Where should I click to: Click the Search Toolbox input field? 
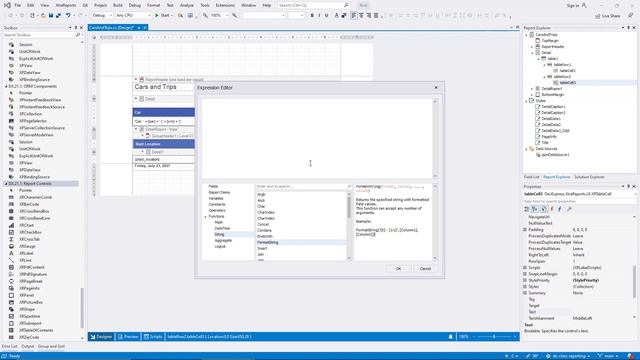click(x=39, y=35)
